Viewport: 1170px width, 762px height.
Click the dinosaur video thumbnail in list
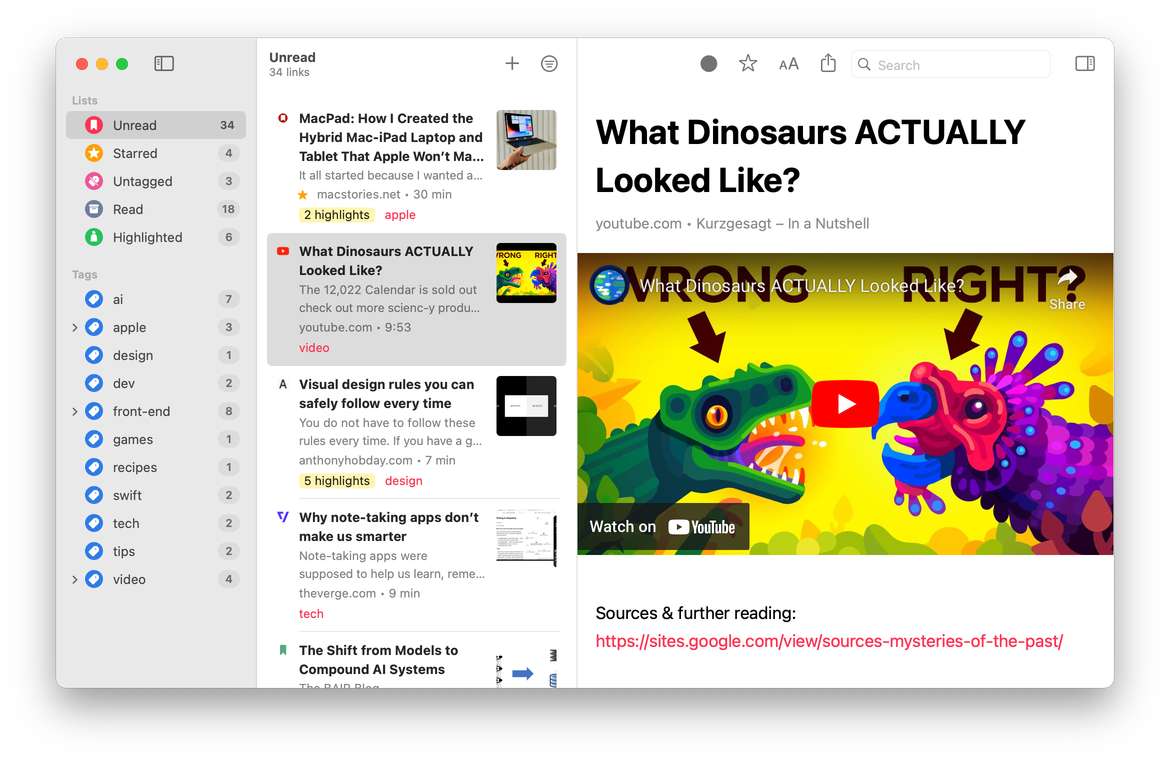pyautogui.click(x=526, y=272)
